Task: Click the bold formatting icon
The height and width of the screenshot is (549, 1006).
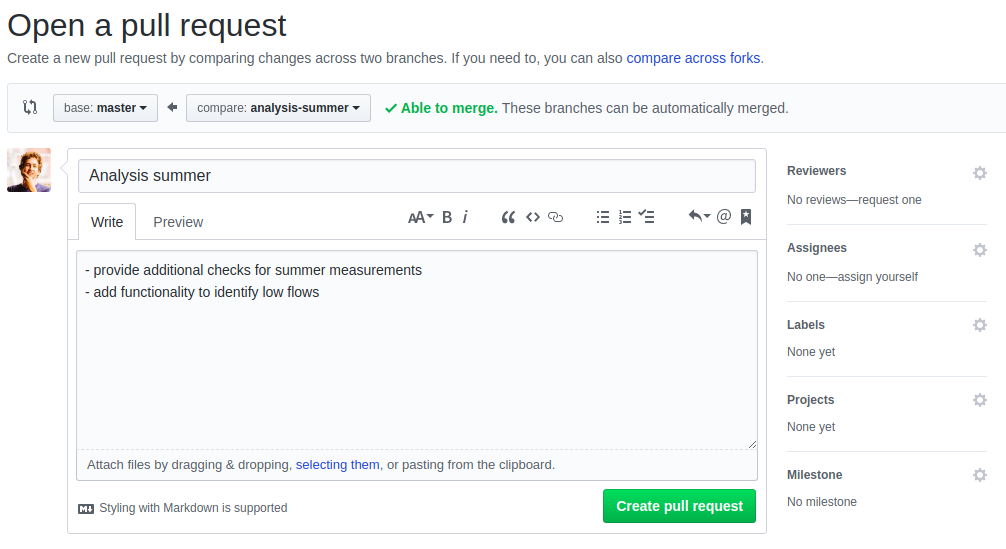Action: [x=447, y=217]
